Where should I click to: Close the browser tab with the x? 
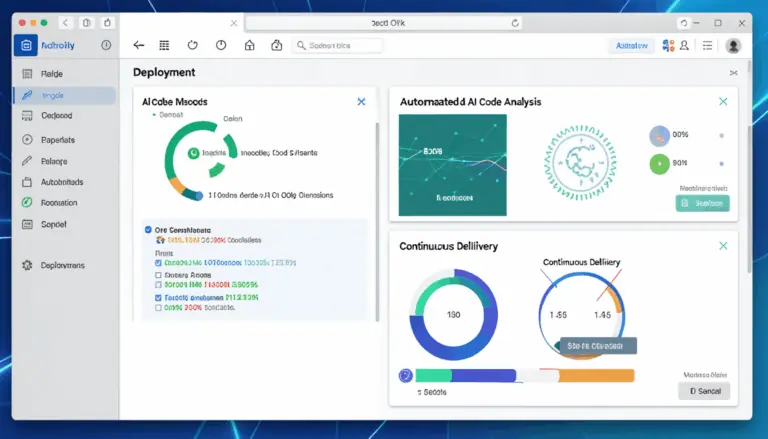(x=234, y=23)
